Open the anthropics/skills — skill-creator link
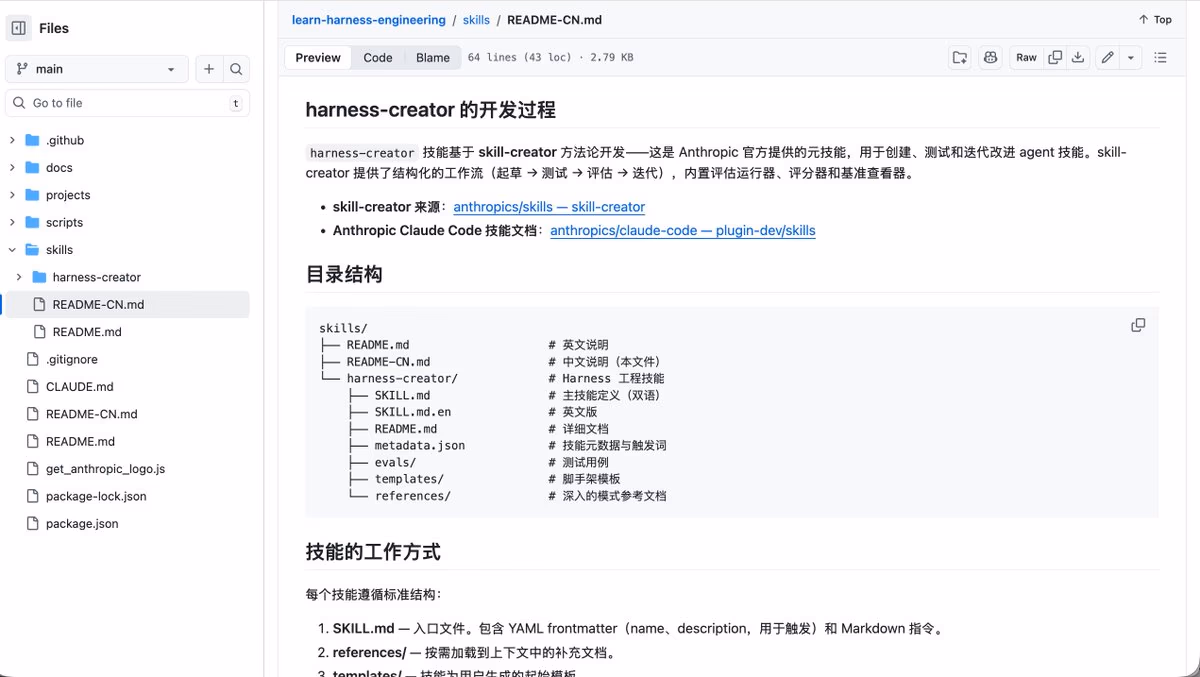 549,207
